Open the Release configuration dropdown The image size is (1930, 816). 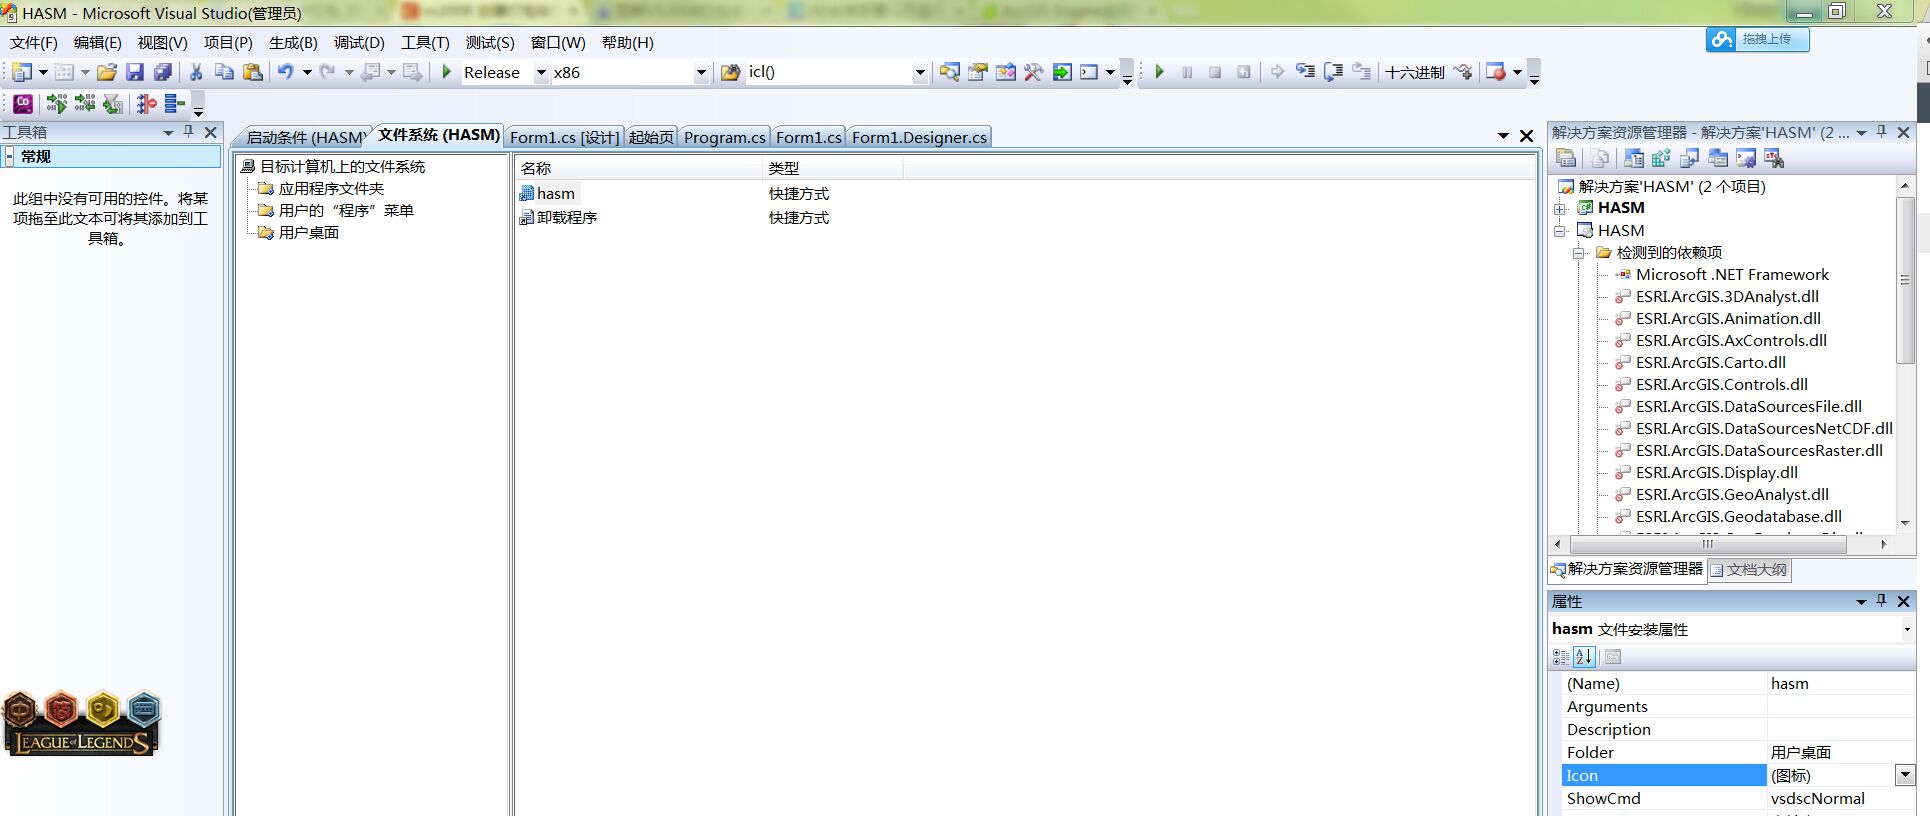[541, 72]
